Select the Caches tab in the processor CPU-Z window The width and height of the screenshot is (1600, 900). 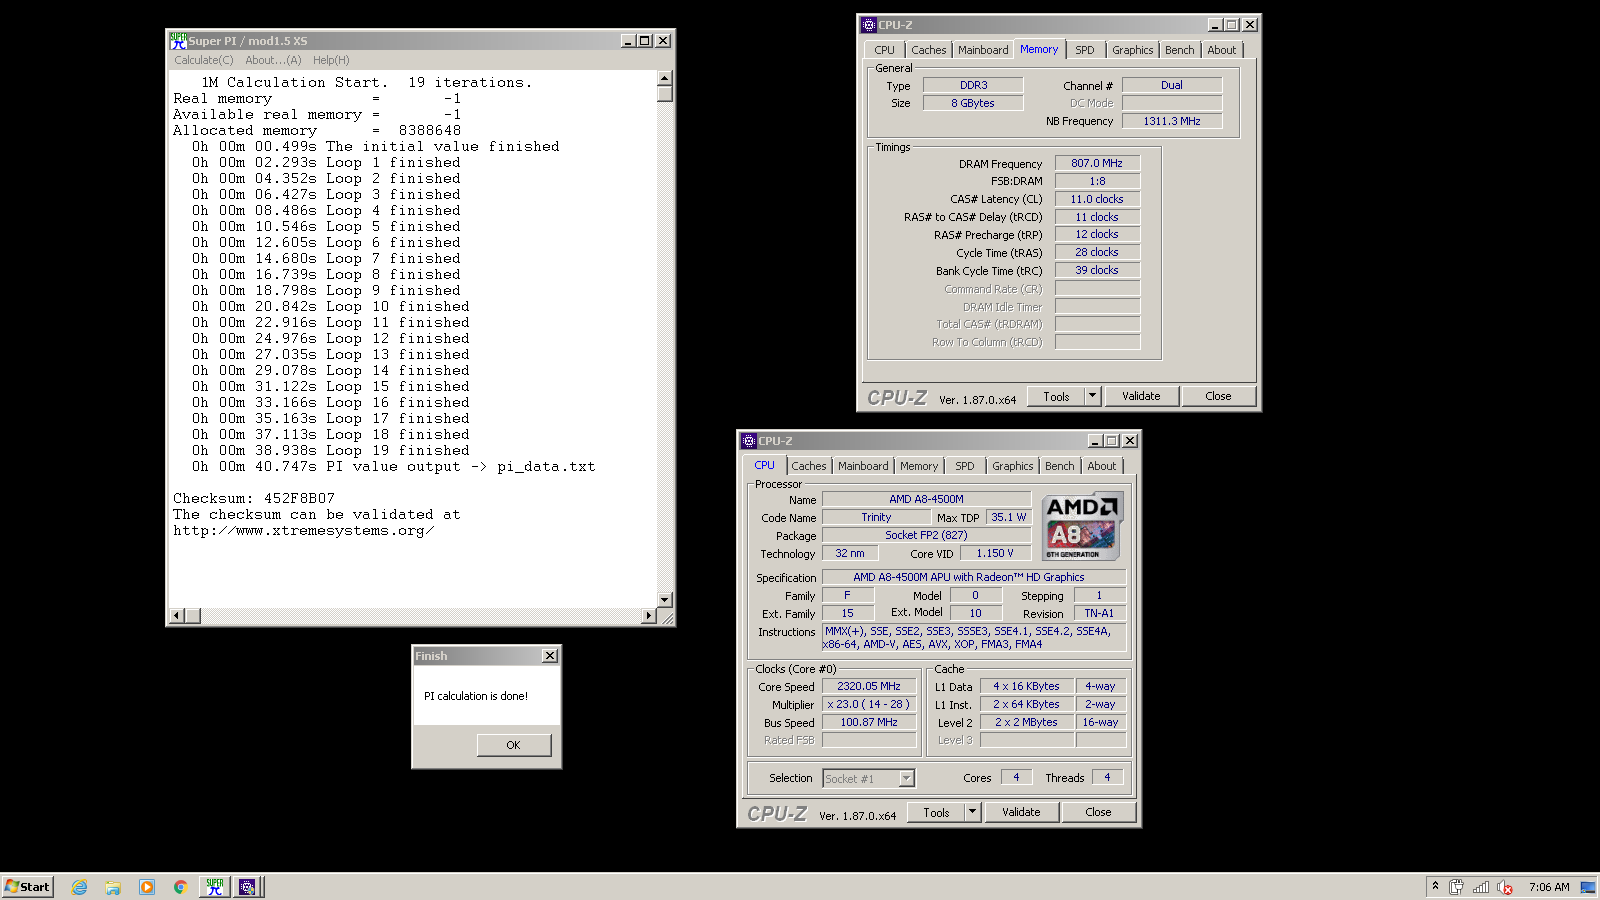pyautogui.click(x=808, y=466)
